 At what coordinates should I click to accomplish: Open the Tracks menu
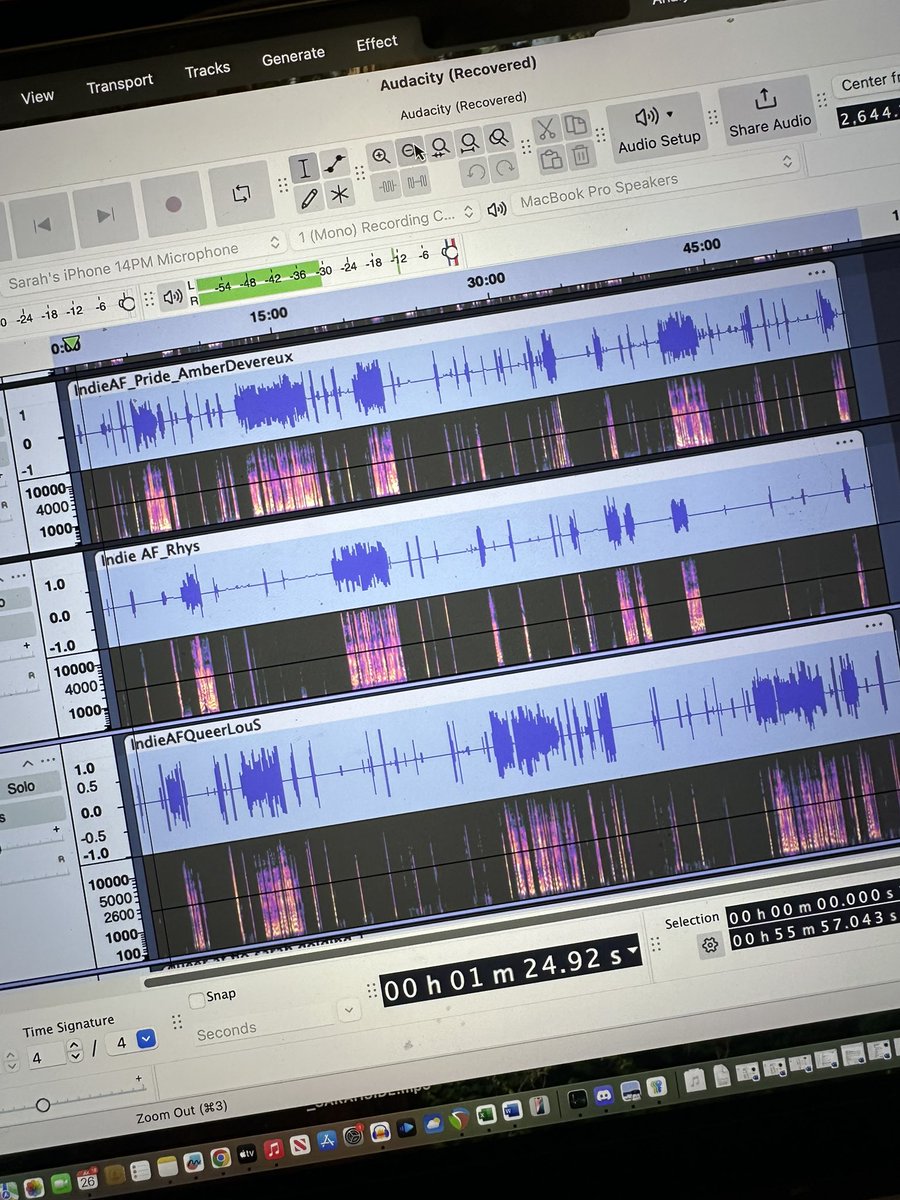[x=207, y=70]
